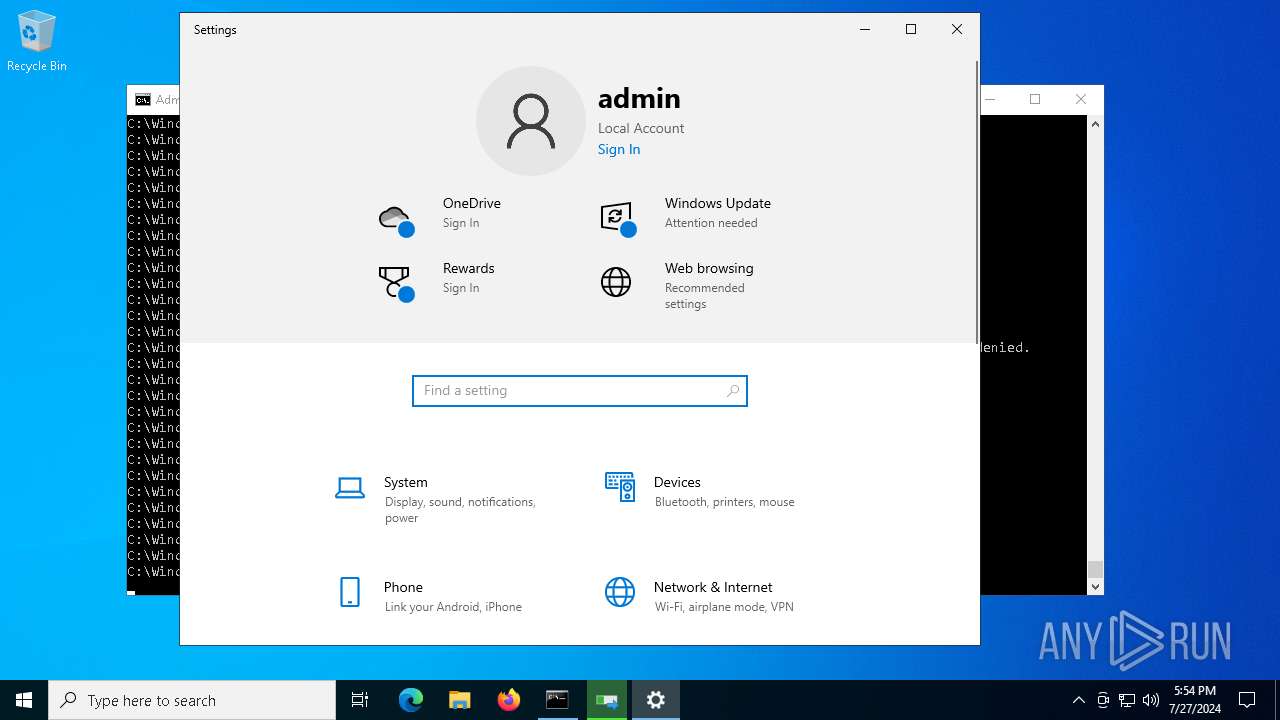Screen dimensions: 1280x720
Task: Click inside Find a setting field
Action: 580,391
